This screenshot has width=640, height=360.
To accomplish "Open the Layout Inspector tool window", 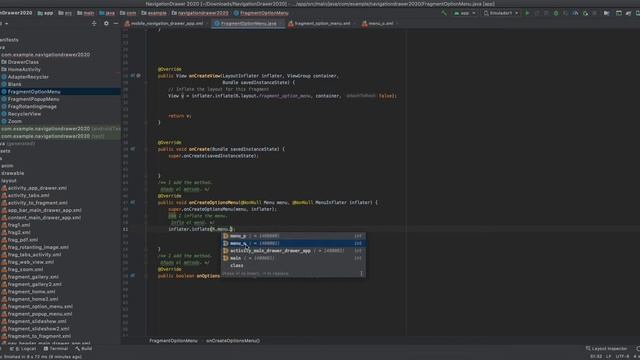I will point(607,349).
